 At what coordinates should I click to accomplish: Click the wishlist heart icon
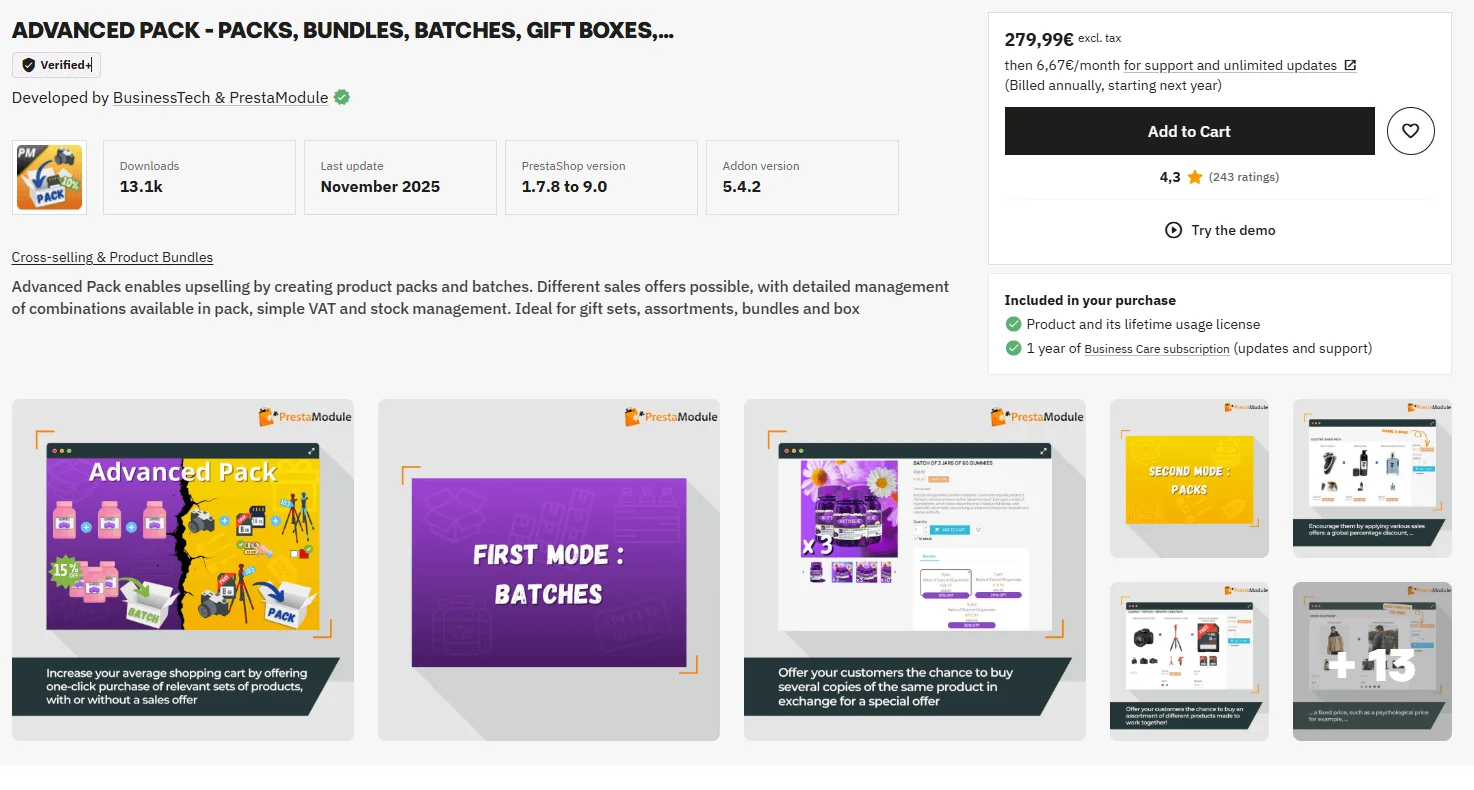[x=1410, y=131]
